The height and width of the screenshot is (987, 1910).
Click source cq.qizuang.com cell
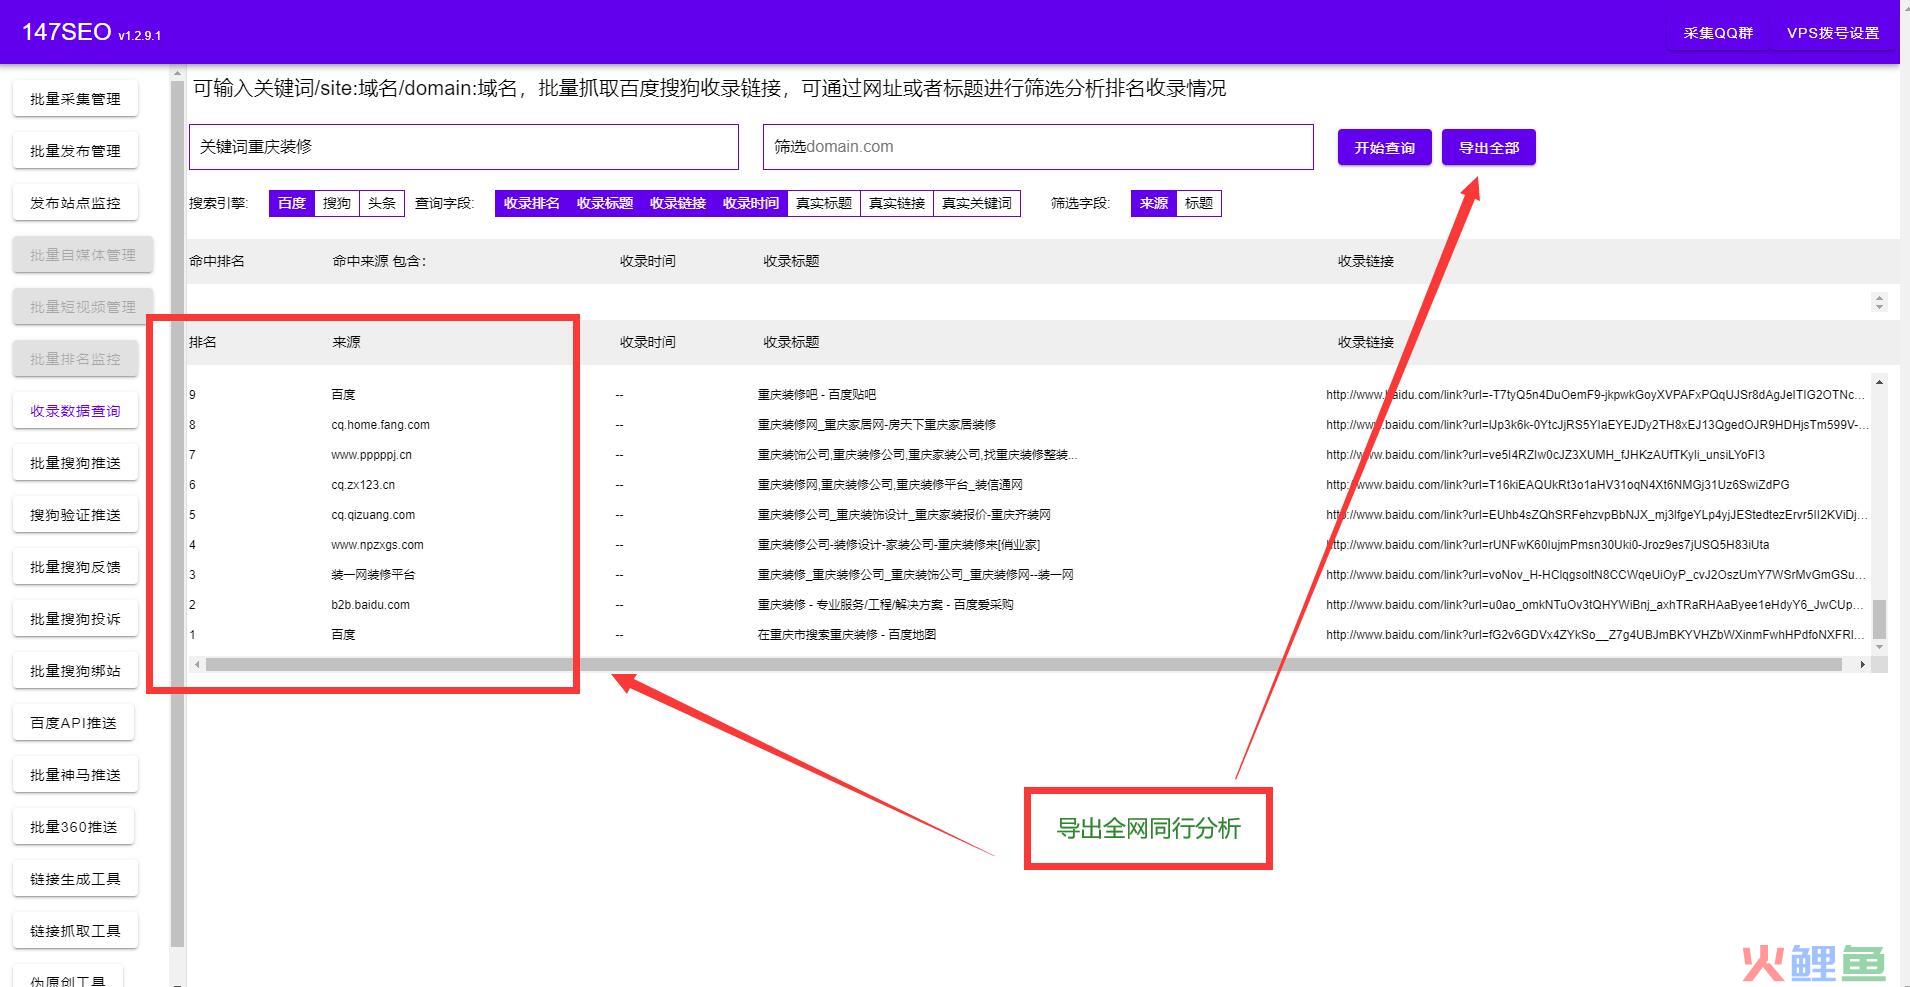(373, 515)
